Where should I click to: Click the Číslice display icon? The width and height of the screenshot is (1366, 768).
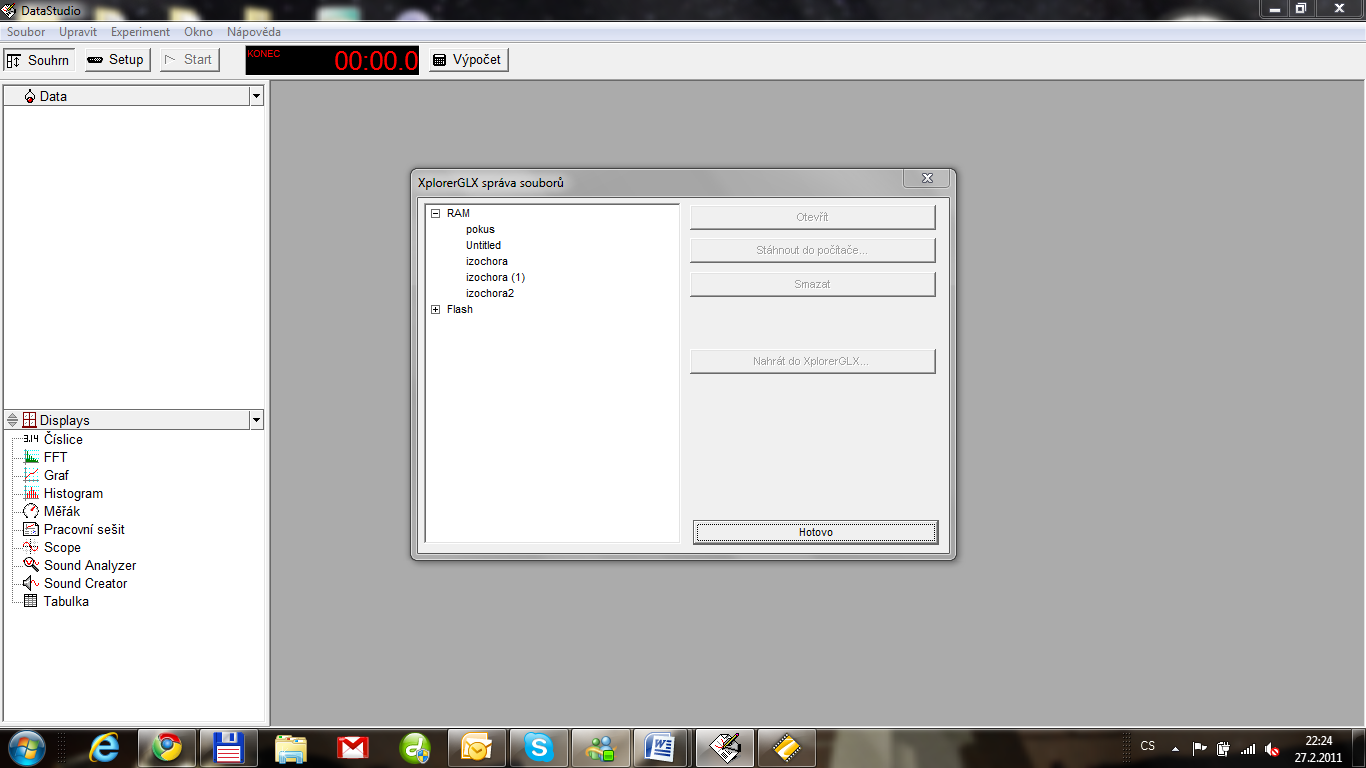click(x=31, y=439)
